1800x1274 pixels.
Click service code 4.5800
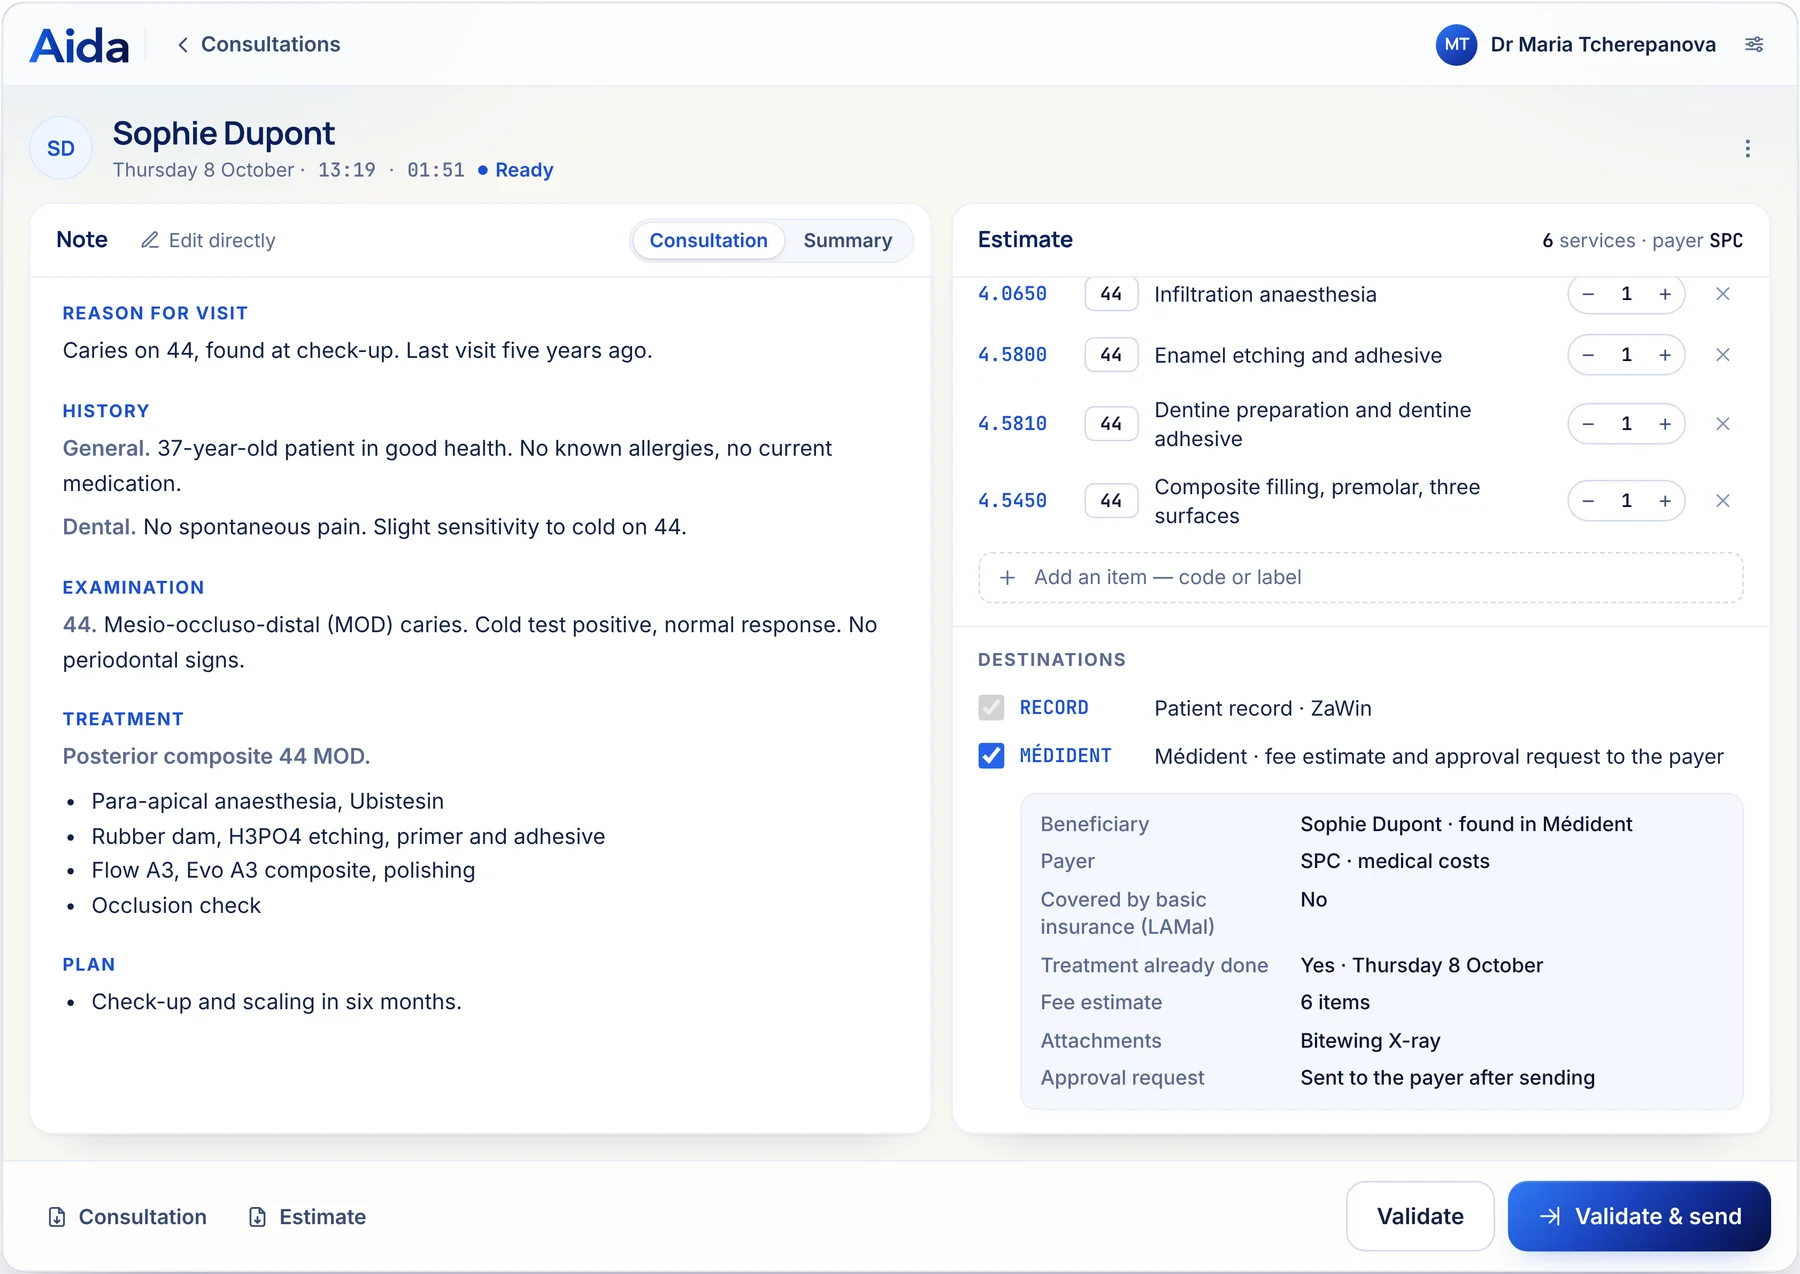[1012, 355]
